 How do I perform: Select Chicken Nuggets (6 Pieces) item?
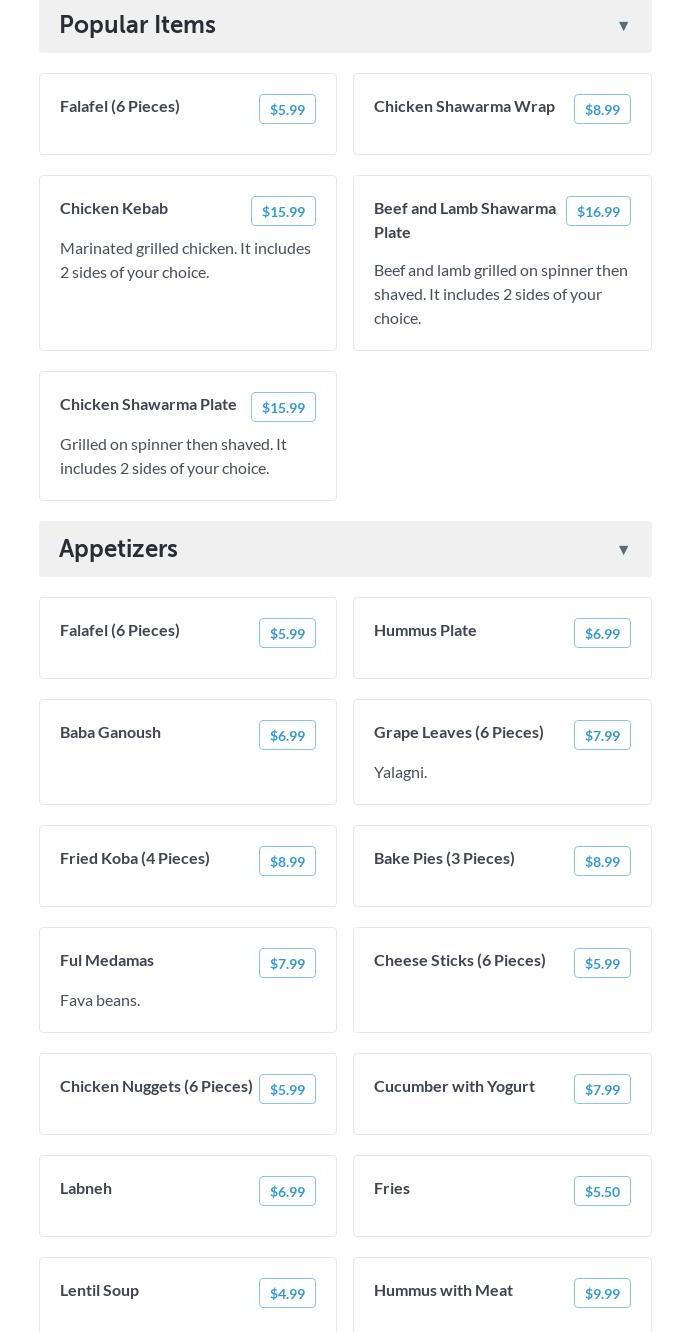156,1087
